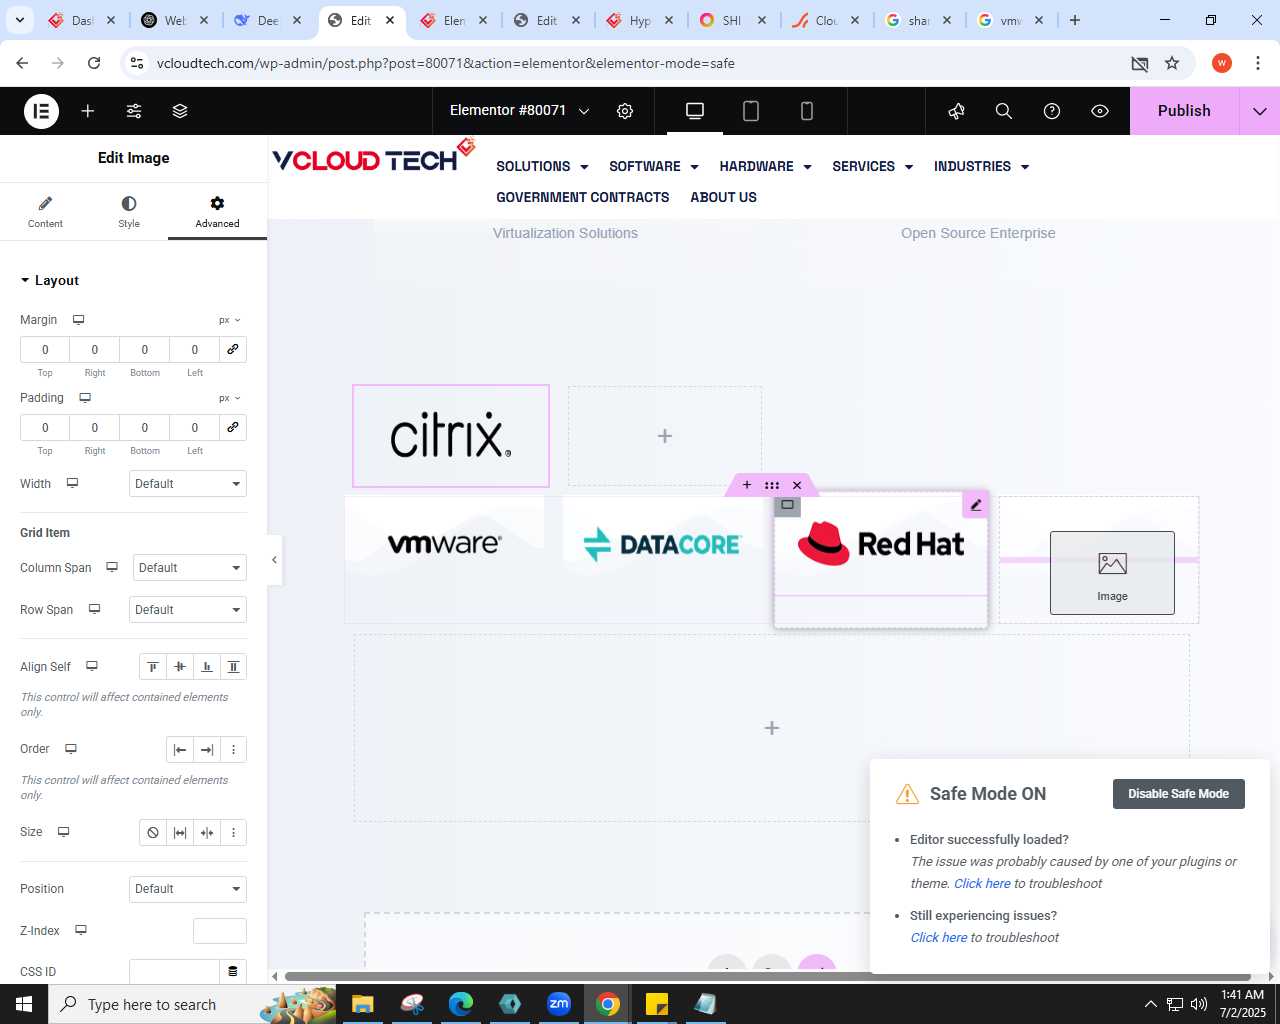Change Margin responsive device icon
This screenshot has width=1280, height=1024.
pyautogui.click(x=78, y=320)
